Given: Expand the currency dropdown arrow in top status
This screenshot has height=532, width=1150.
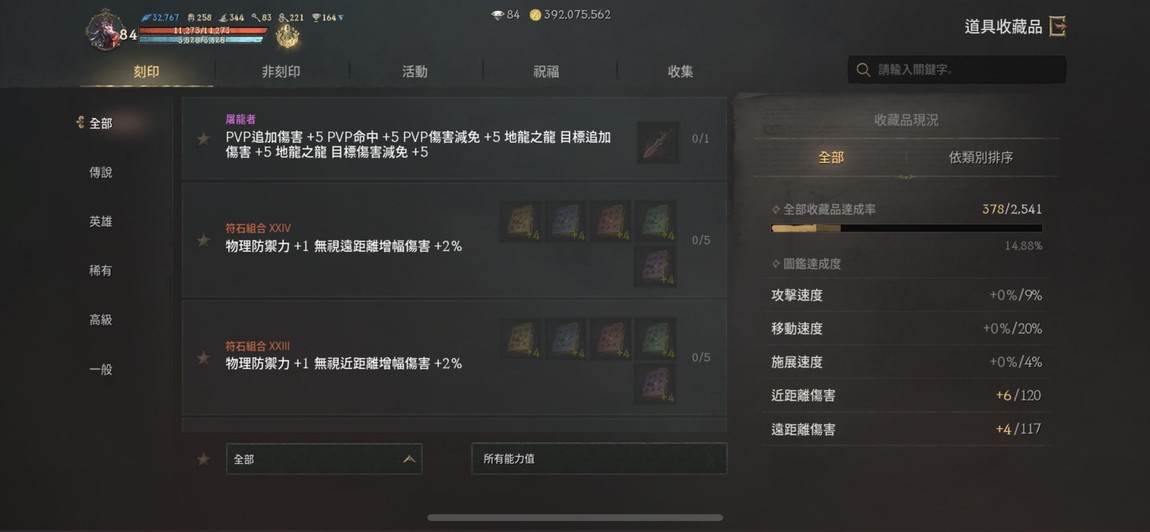Looking at the screenshot, I should [x=341, y=18].
